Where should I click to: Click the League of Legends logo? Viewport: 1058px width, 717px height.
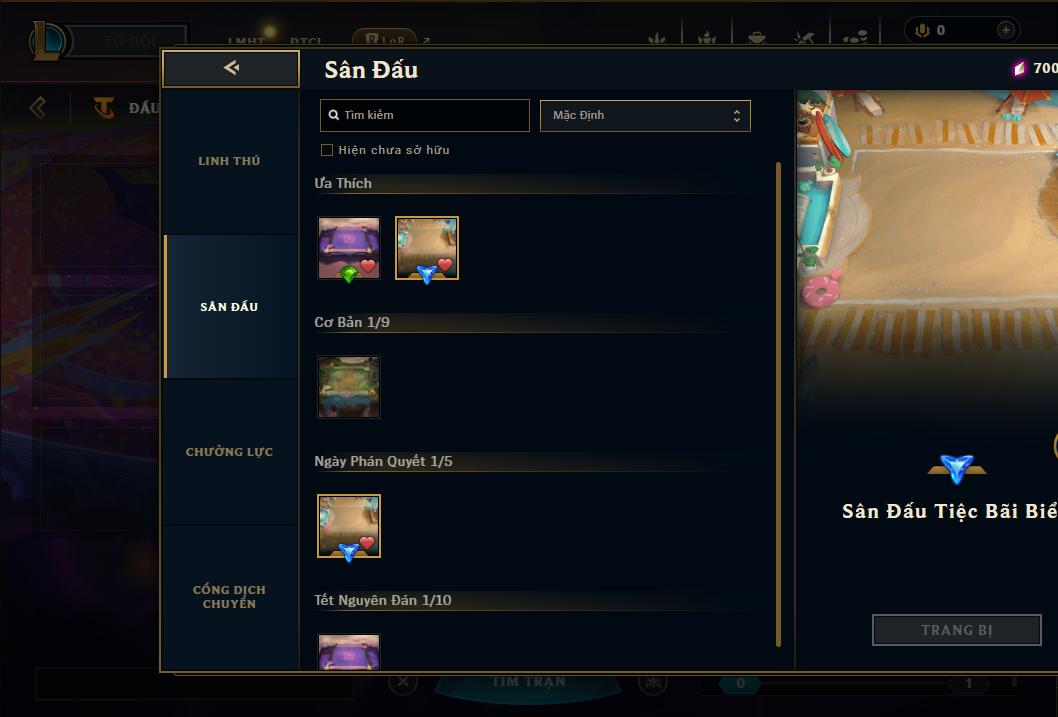pos(49,40)
